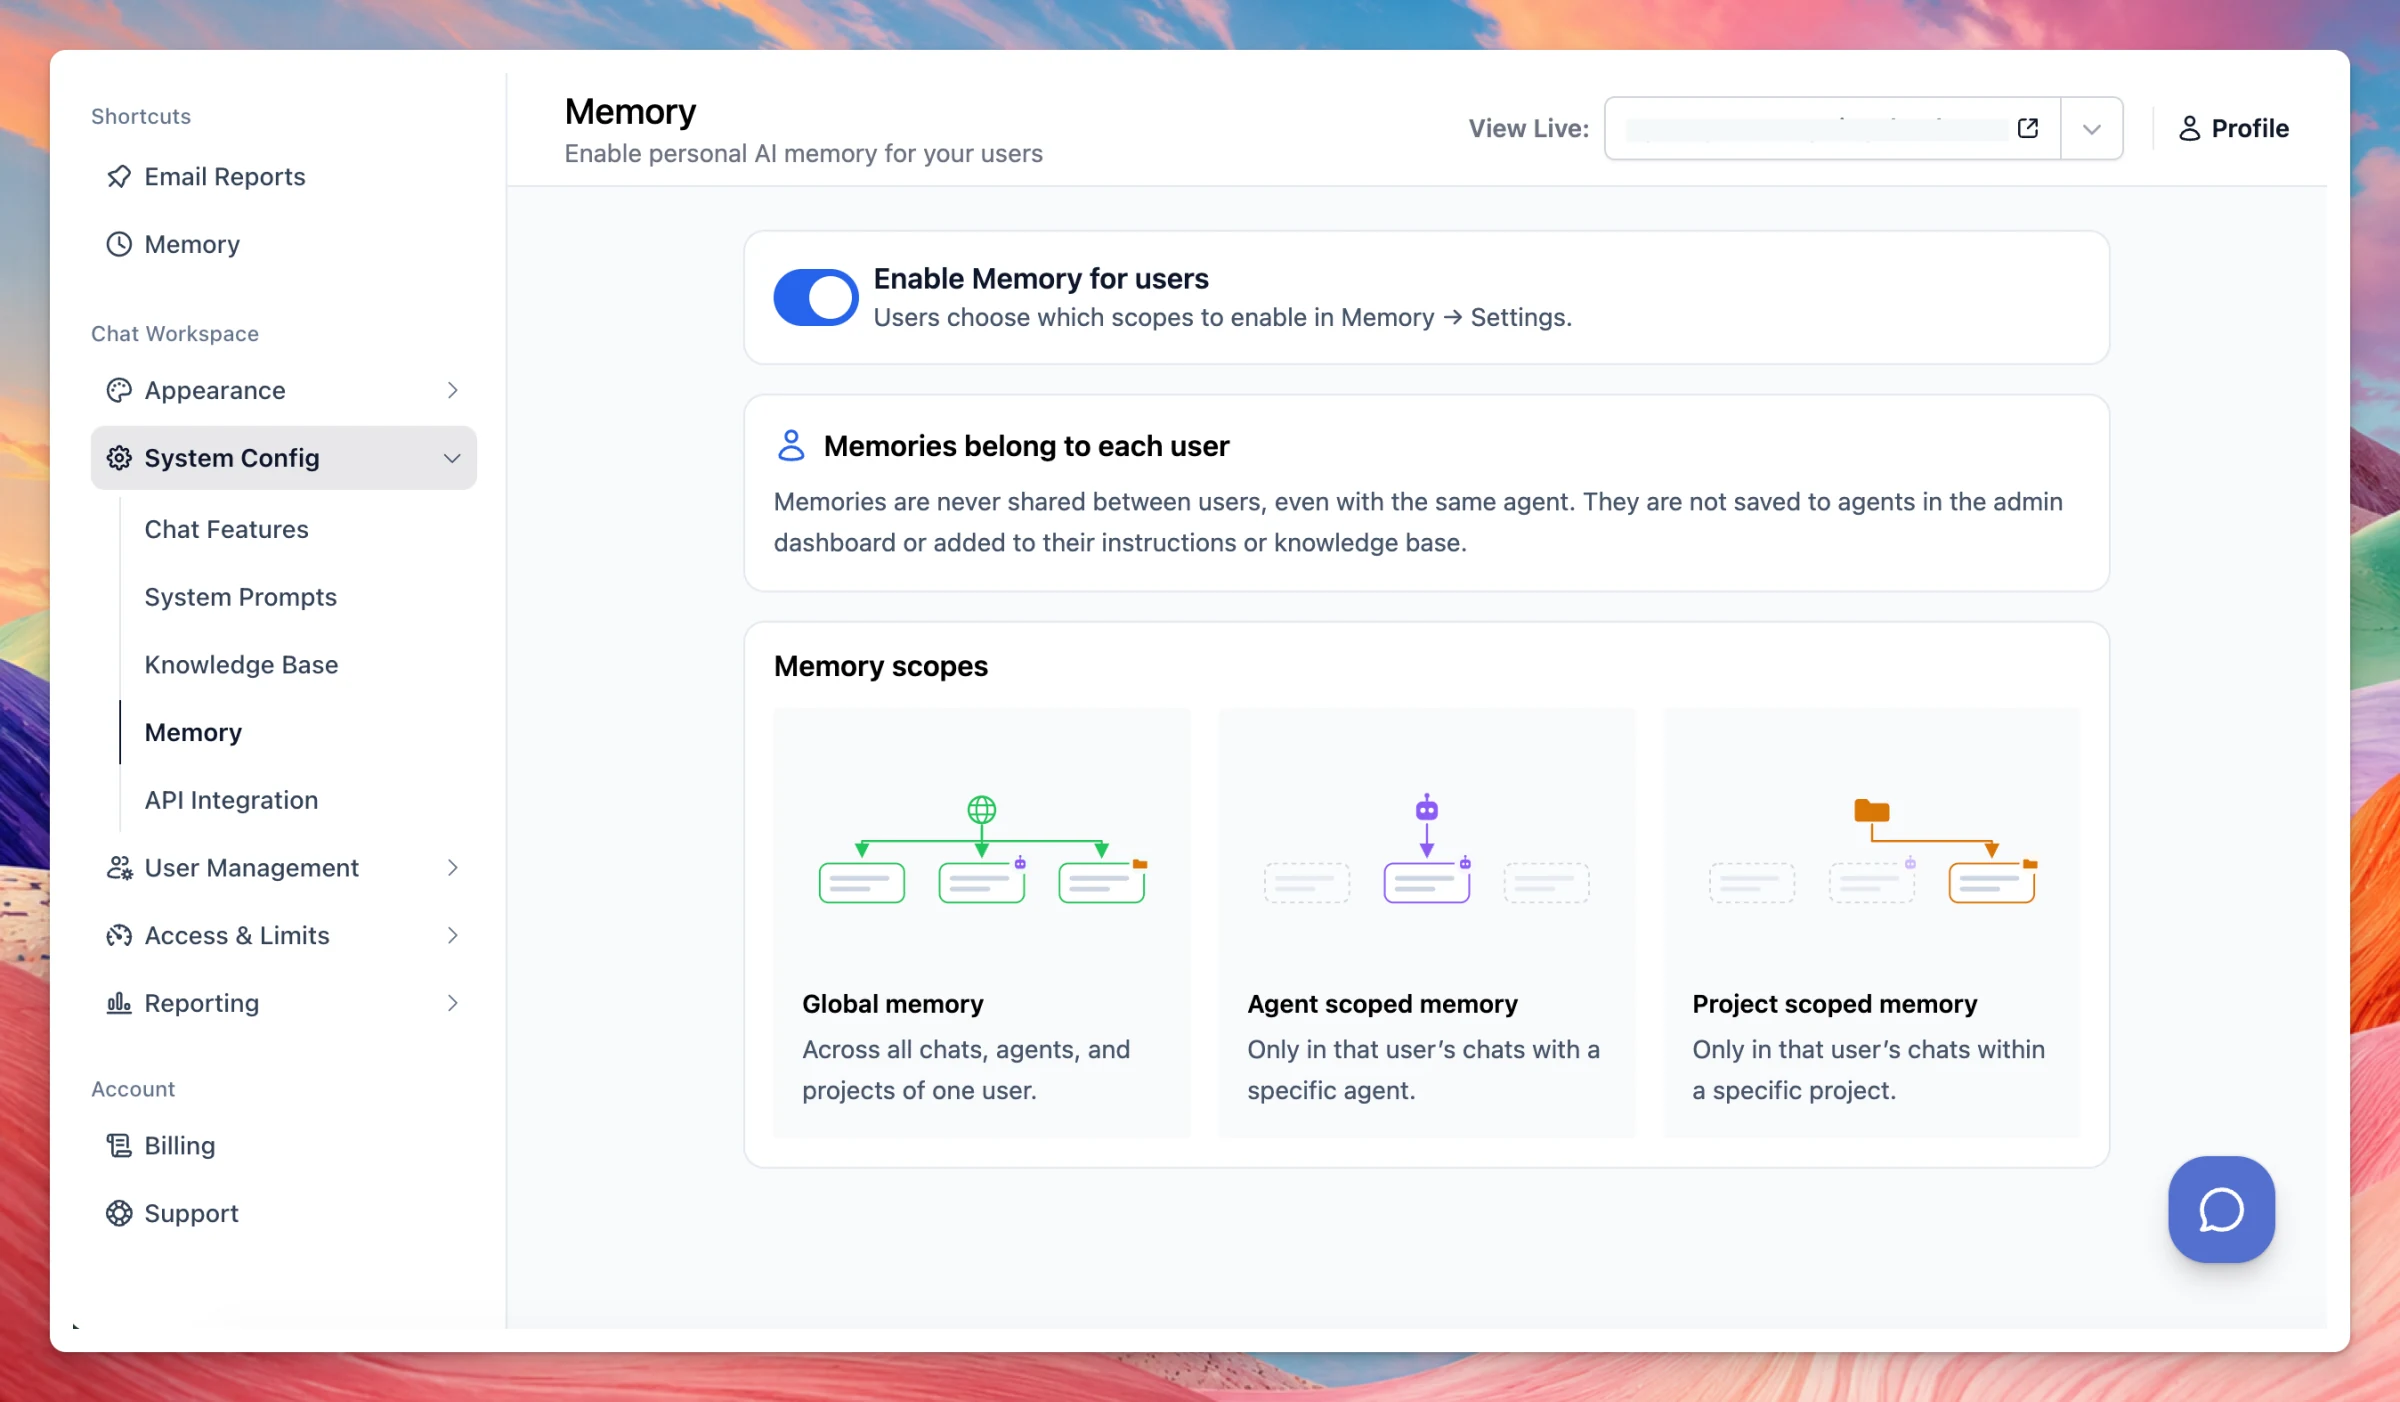Click the Global memory scope card title
Image resolution: width=2400 pixels, height=1402 pixels.
[893, 1003]
